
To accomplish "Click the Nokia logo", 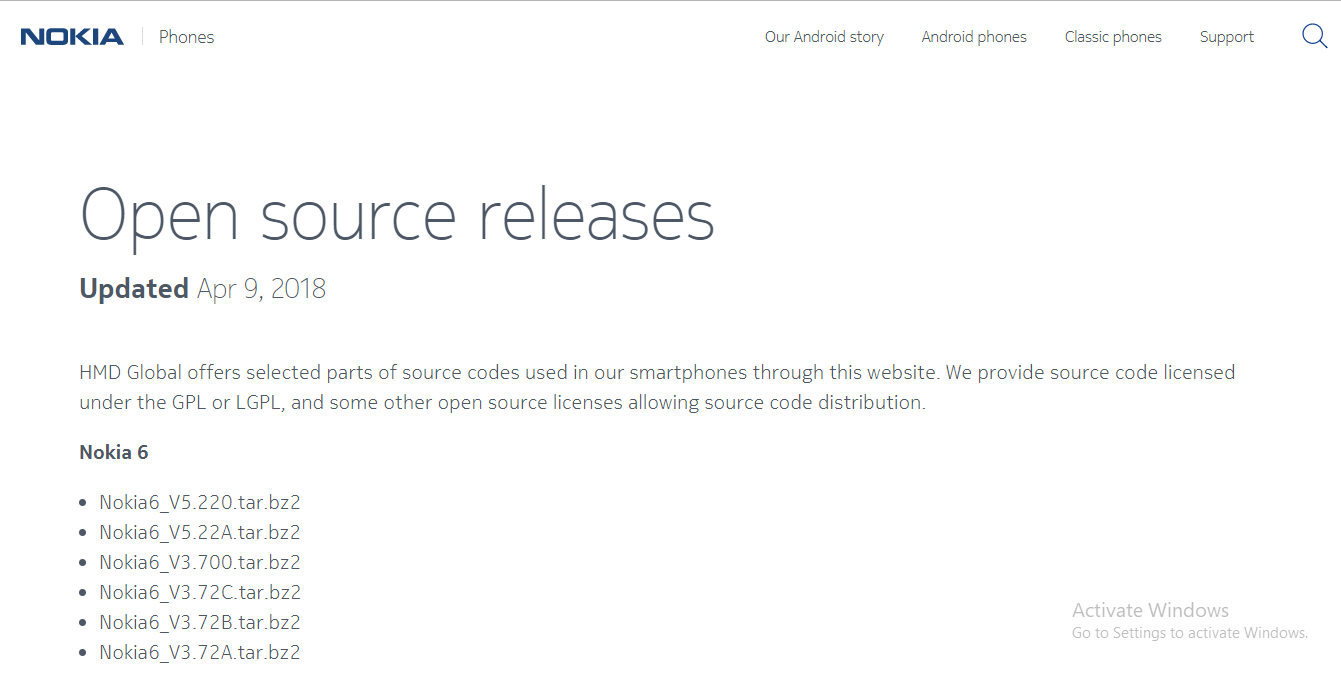I will coord(72,37).
